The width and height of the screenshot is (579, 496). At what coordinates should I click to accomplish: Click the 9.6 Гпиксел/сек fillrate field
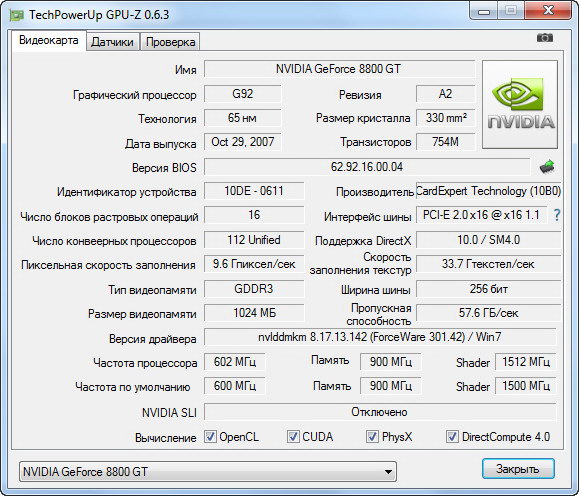click(254, 264)
